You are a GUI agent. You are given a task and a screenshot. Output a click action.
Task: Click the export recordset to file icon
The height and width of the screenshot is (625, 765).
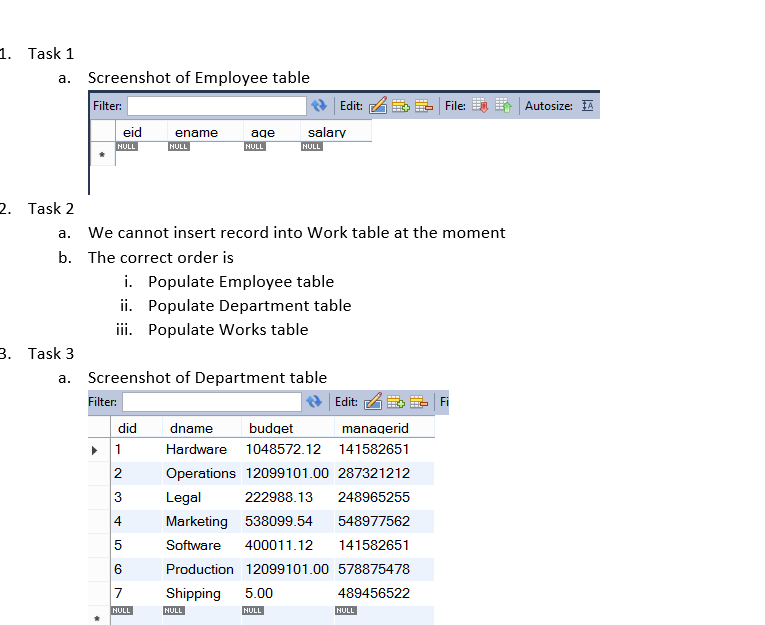point(480,106)
